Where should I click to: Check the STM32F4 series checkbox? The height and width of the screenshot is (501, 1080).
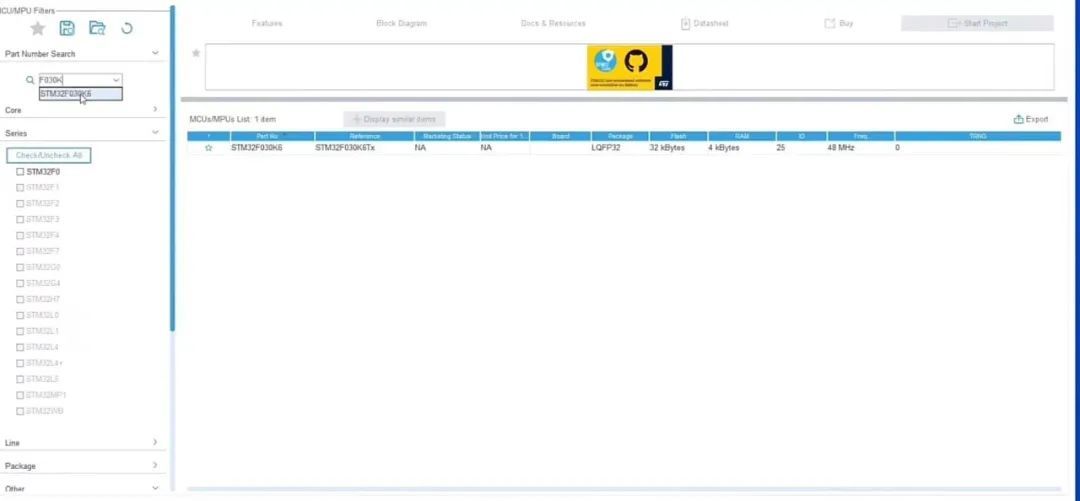[x=20, y=236]
